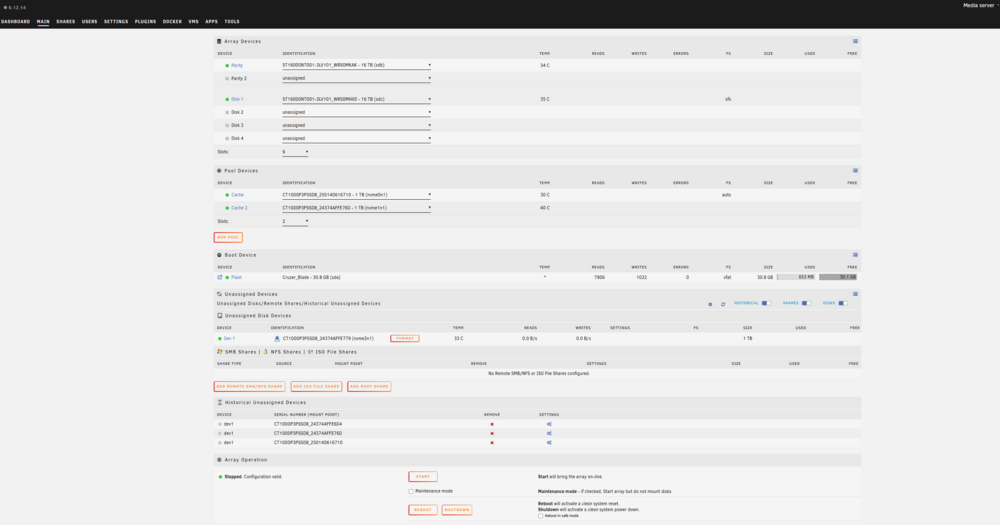
Task: Click Add Remote SMB/NFS Share button
Action: pyautogui.click(x=249, y=387)
